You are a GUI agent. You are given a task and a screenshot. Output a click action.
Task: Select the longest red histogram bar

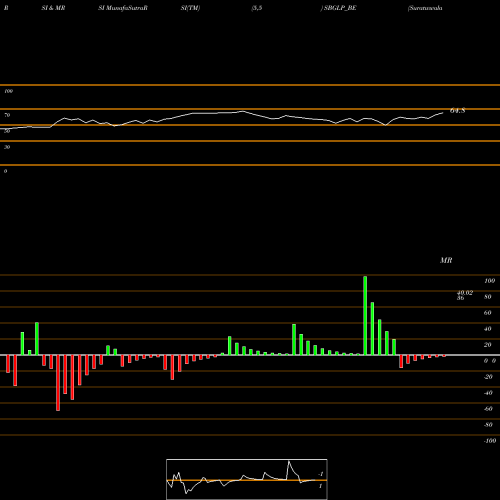pyautogui.click(x=58, y=383)
